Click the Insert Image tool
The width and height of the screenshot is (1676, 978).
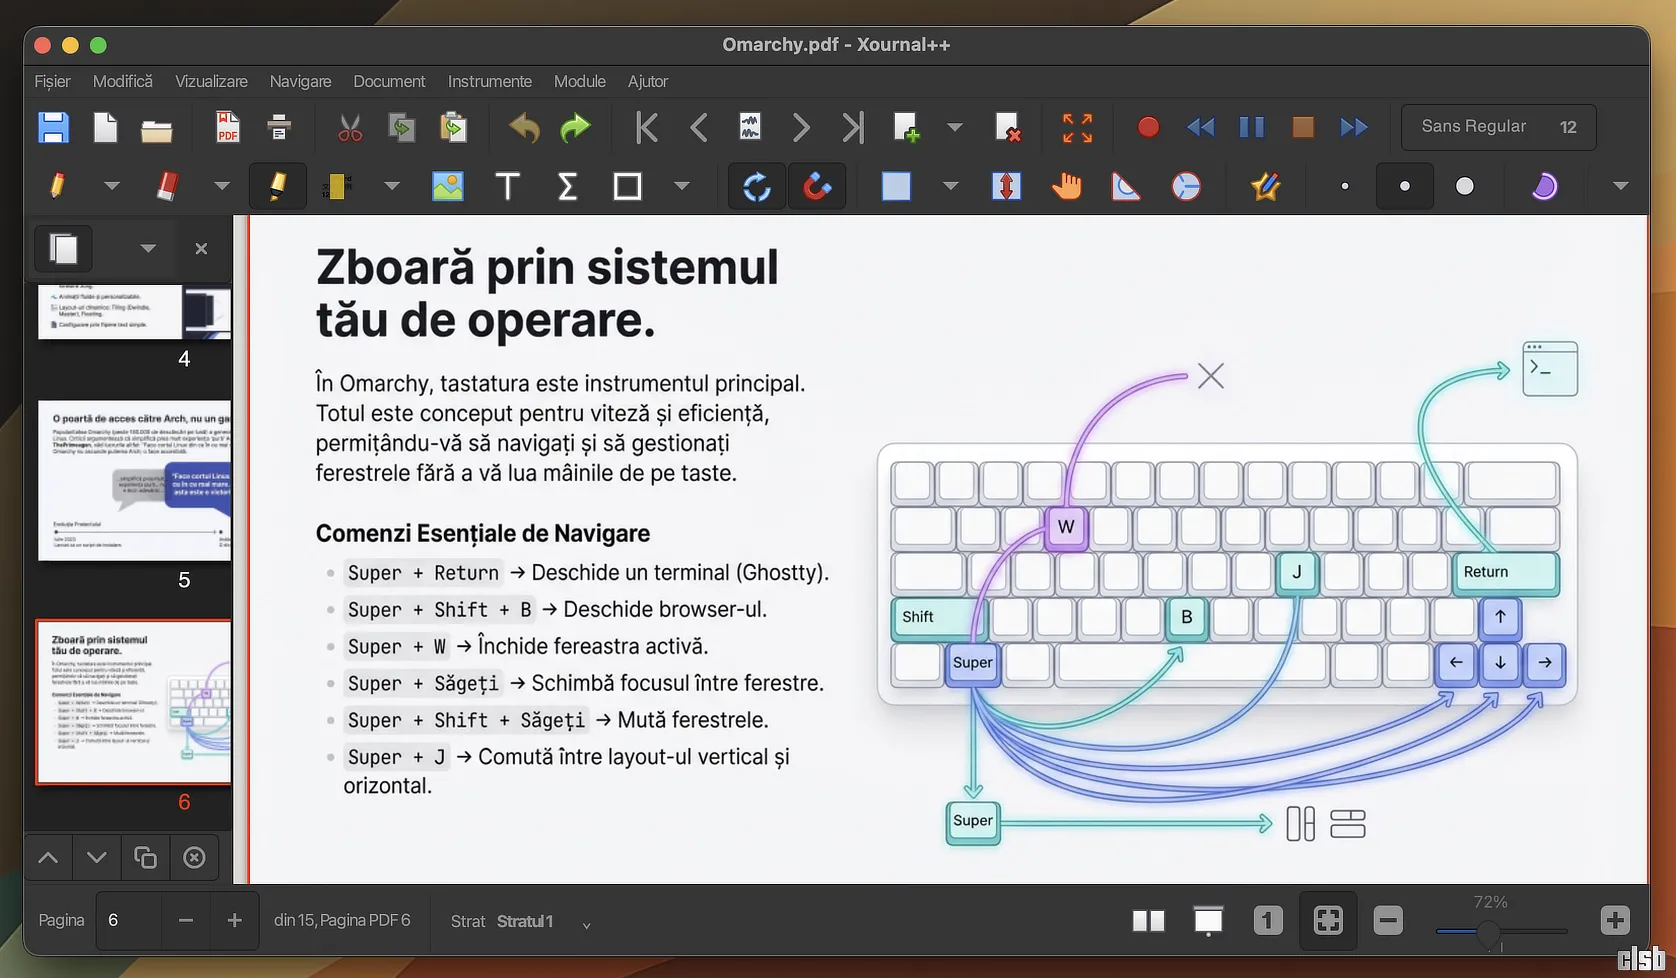[447, 186]
